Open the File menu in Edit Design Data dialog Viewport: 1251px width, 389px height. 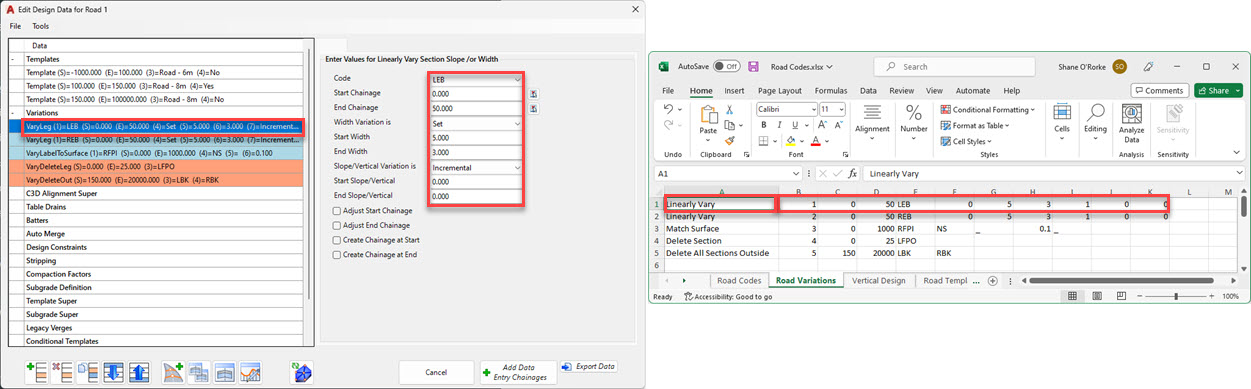(15, 26)
